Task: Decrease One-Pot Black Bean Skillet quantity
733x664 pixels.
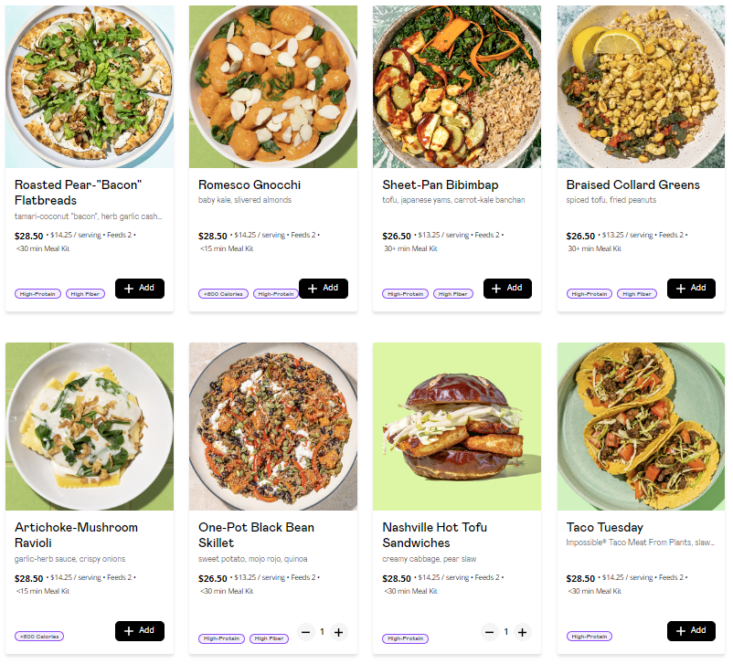Action: point(306,632)
